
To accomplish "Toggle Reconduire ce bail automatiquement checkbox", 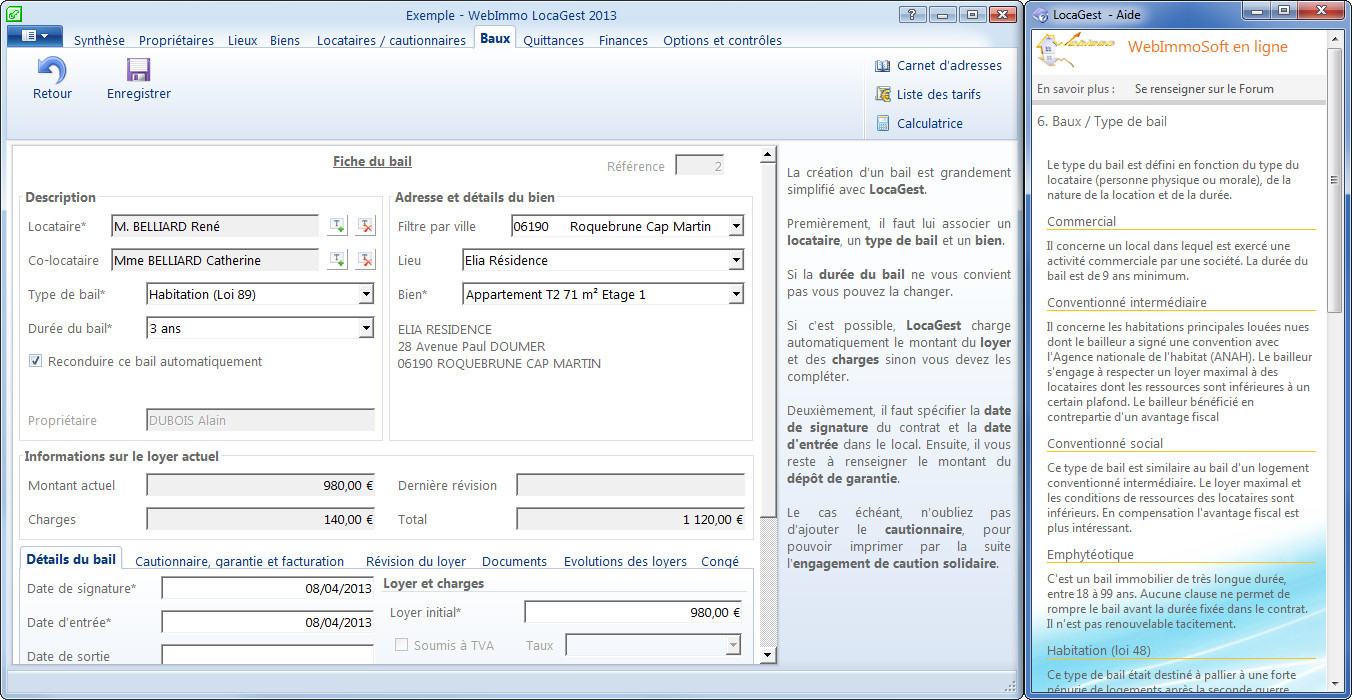I will pyautogui.click(x=36, y=361).
